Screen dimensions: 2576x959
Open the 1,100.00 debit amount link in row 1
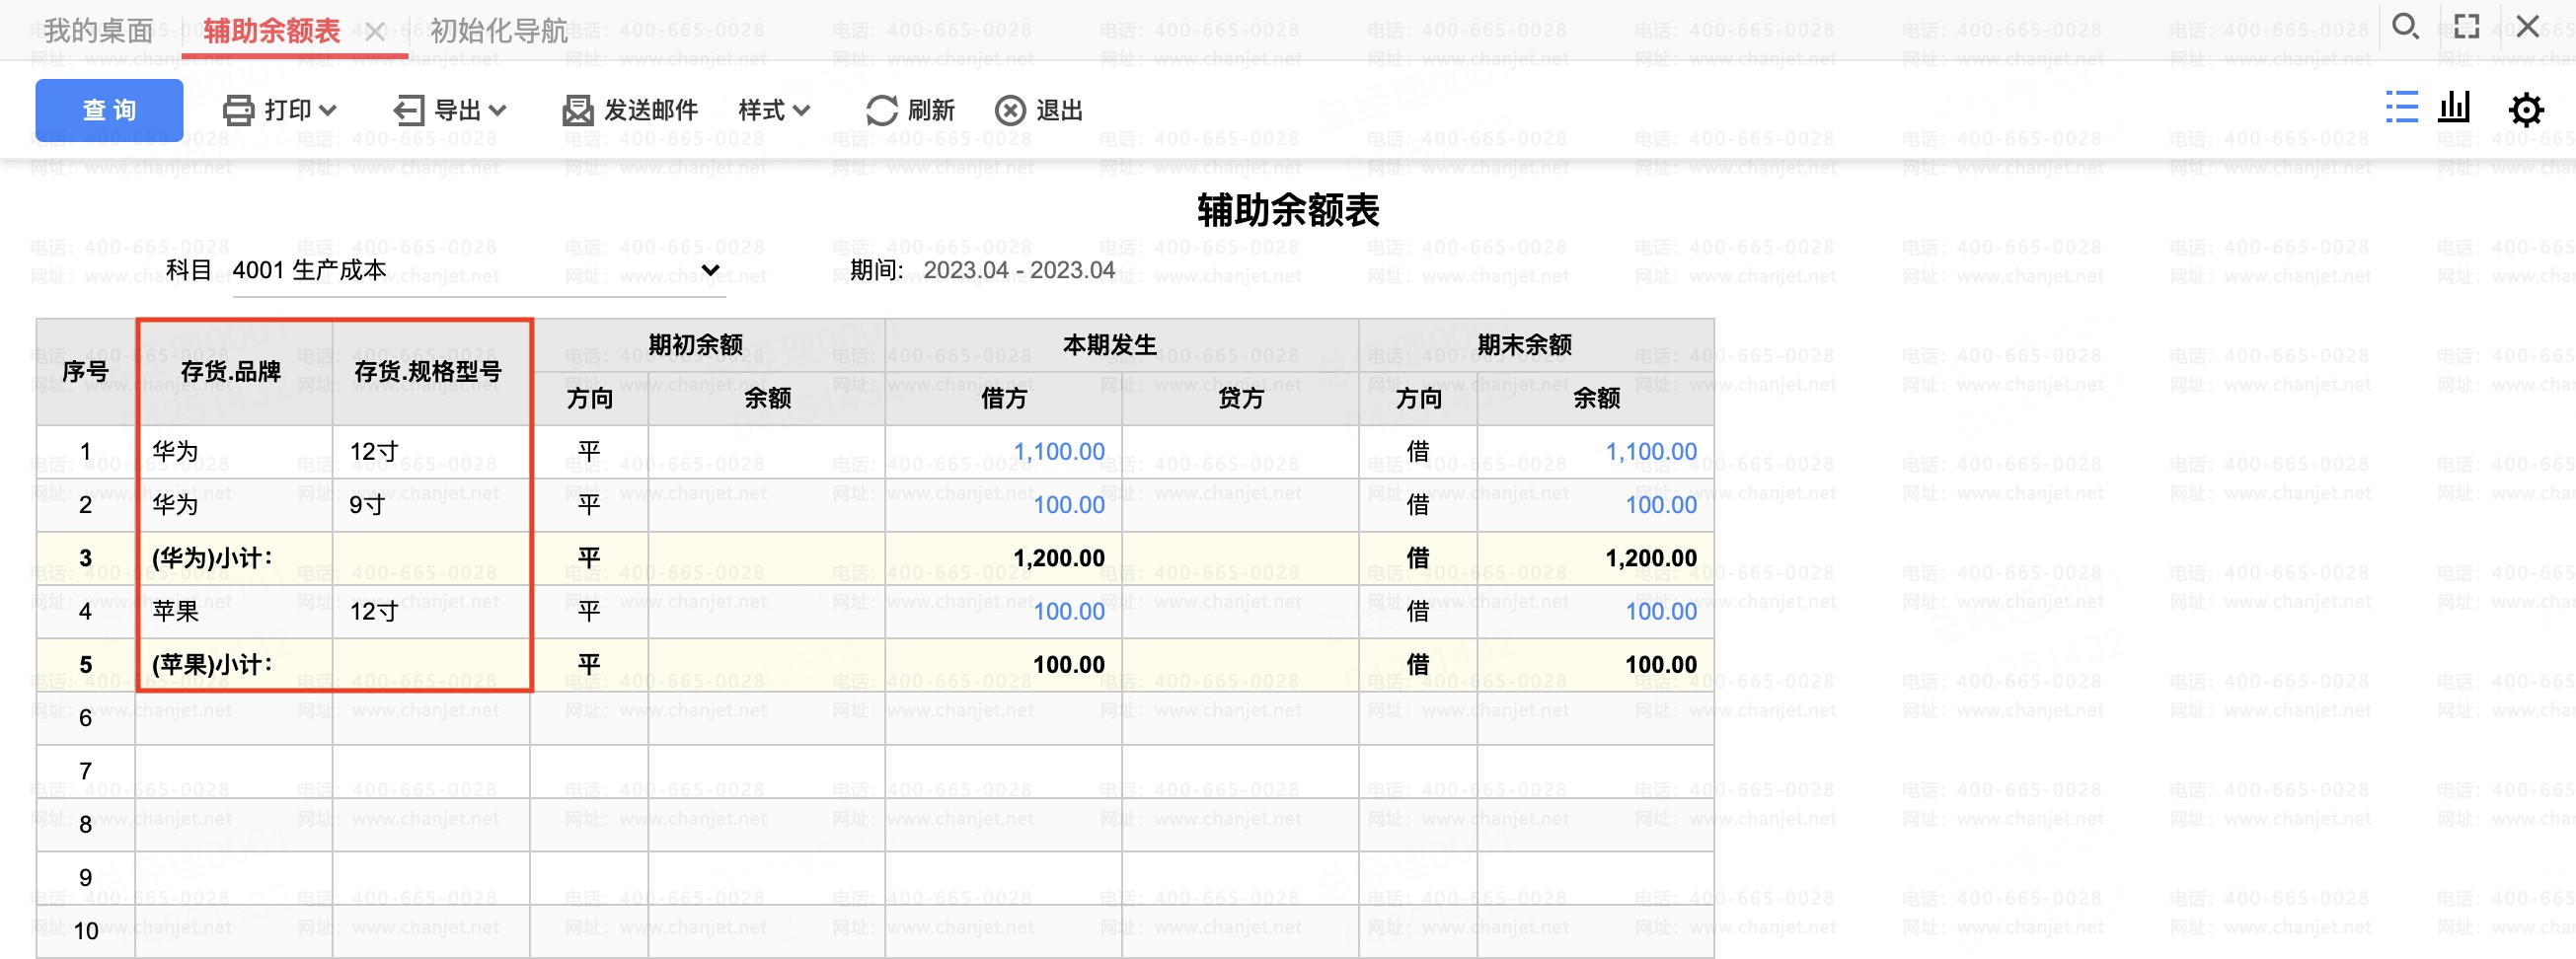coord(1058,452)
